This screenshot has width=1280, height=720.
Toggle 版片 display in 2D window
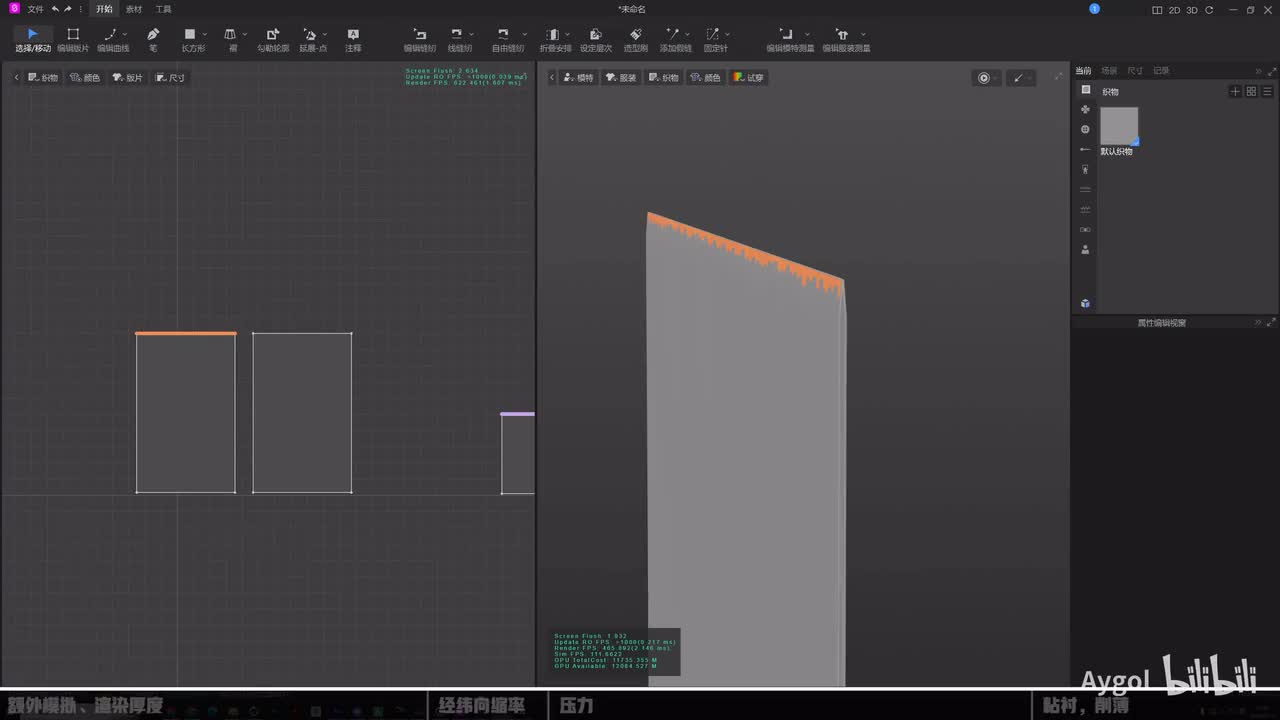(128, 77)
